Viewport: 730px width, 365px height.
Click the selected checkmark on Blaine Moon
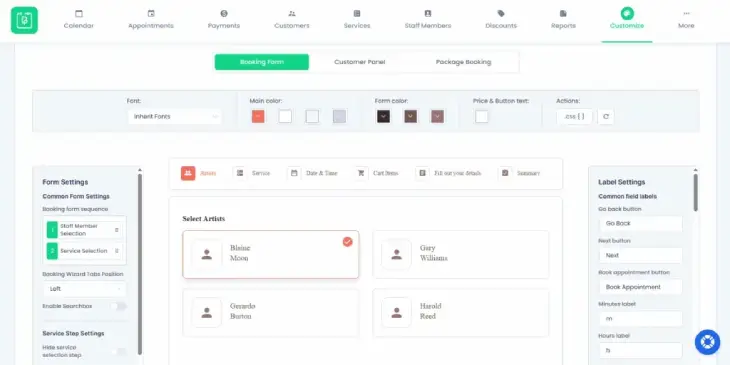(x=347, y=242)
